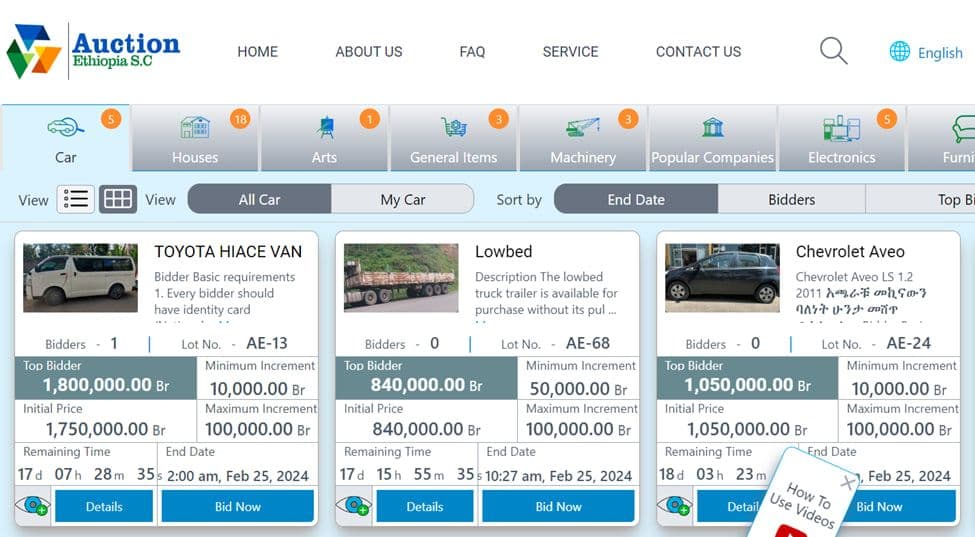Select the General Items category tab
Screen dimensions: 975x537
pos(453,138)
